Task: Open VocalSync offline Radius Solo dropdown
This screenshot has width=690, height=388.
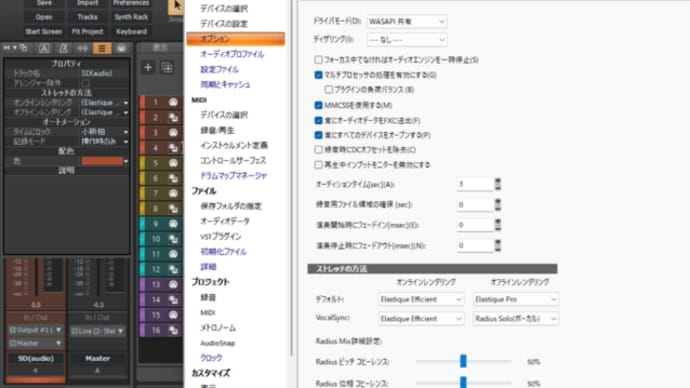Action: coord(516,318)
